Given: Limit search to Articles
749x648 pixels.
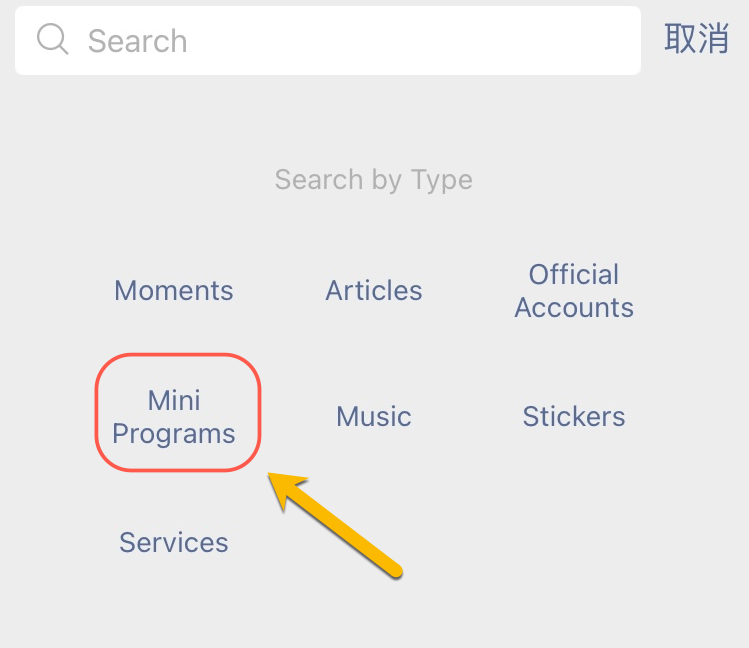Looking at the screenshot, I should [x=374, y=291].
